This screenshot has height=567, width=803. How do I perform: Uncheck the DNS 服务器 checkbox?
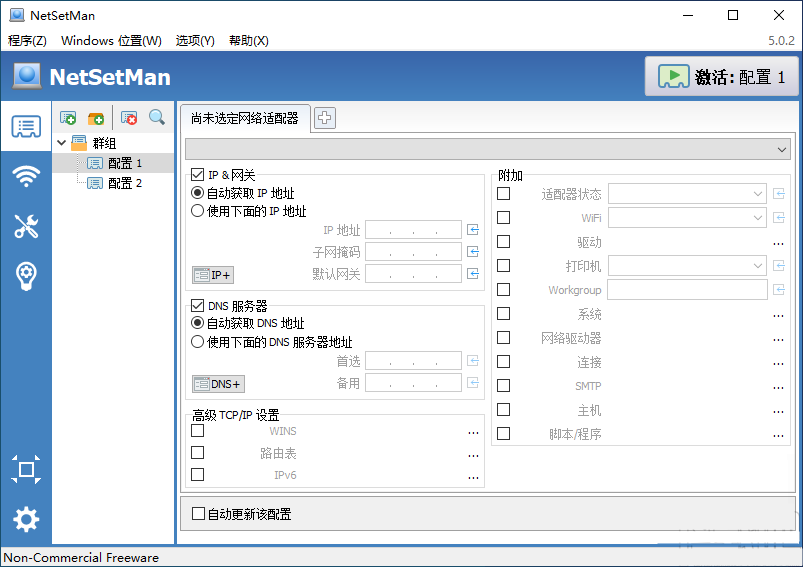197,306
